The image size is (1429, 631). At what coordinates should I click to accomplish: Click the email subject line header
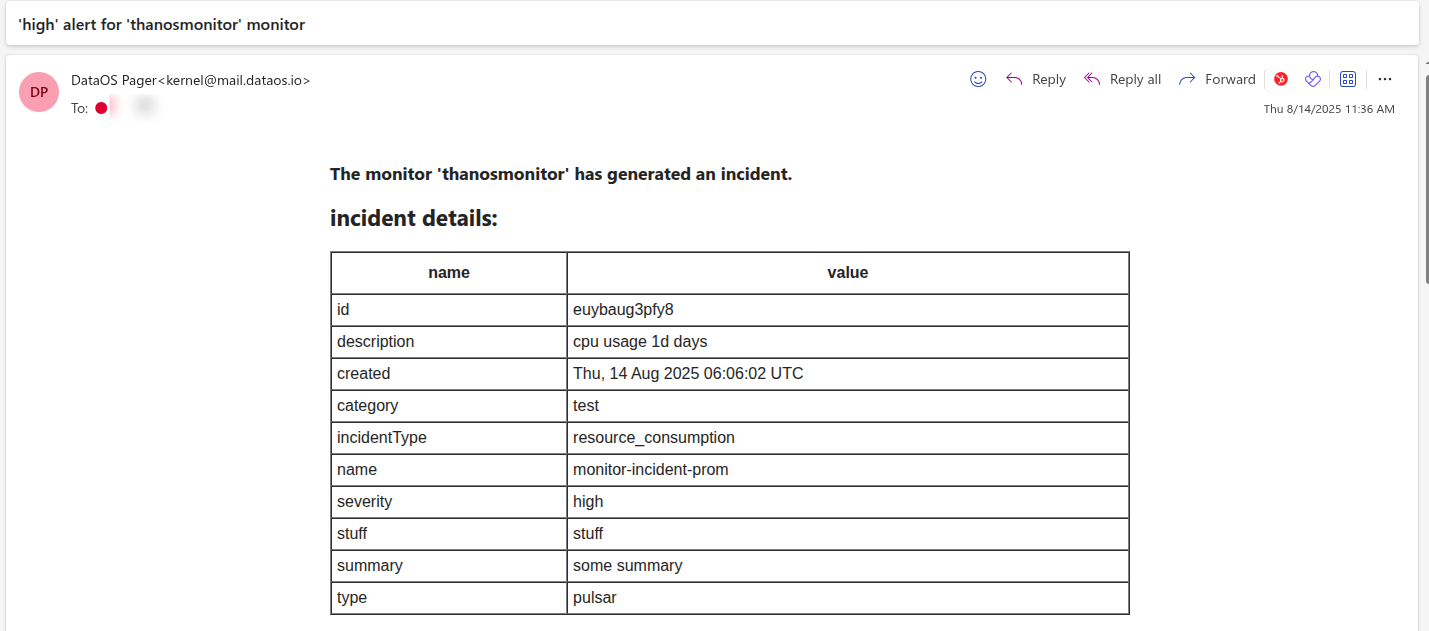[x=162, y=24]
